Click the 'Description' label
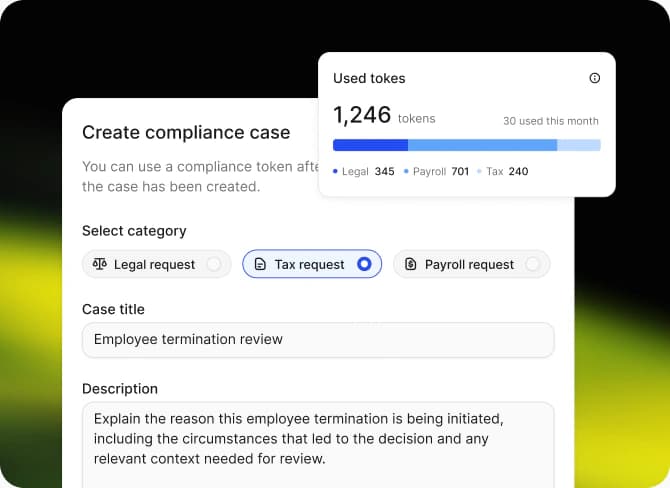The height and width of the screenshot is (488, 670). (x=120, y=388)
